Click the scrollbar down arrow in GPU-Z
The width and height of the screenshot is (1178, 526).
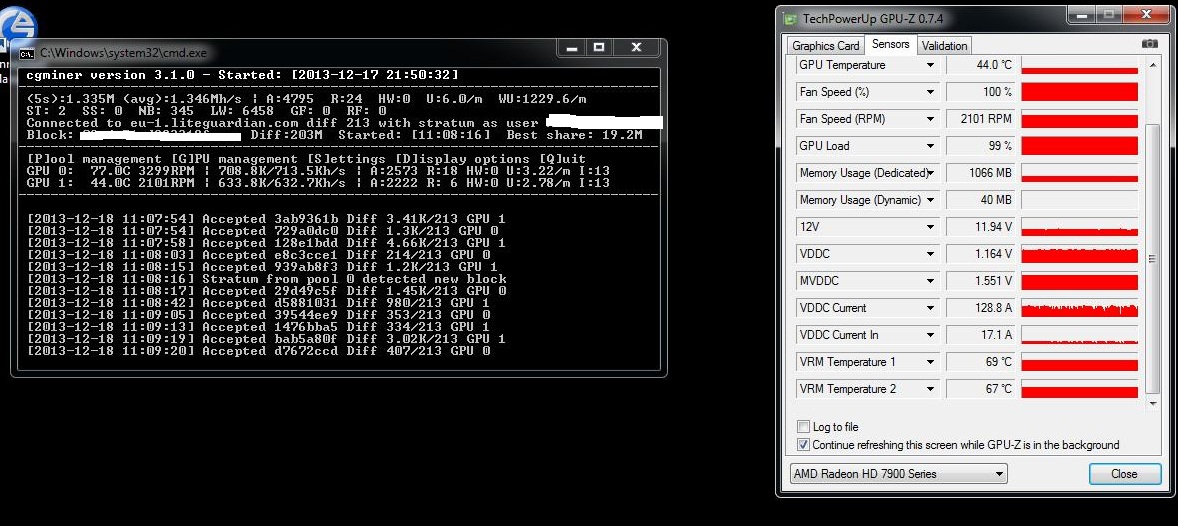1154,404
